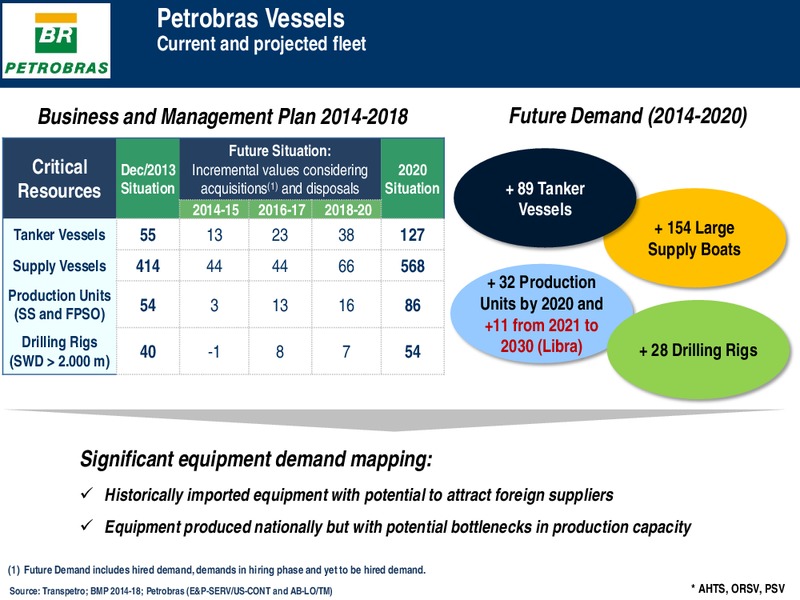
Task: Click heading 'Business and Management Plan 2014-2018'
Action: coord(223,116)
